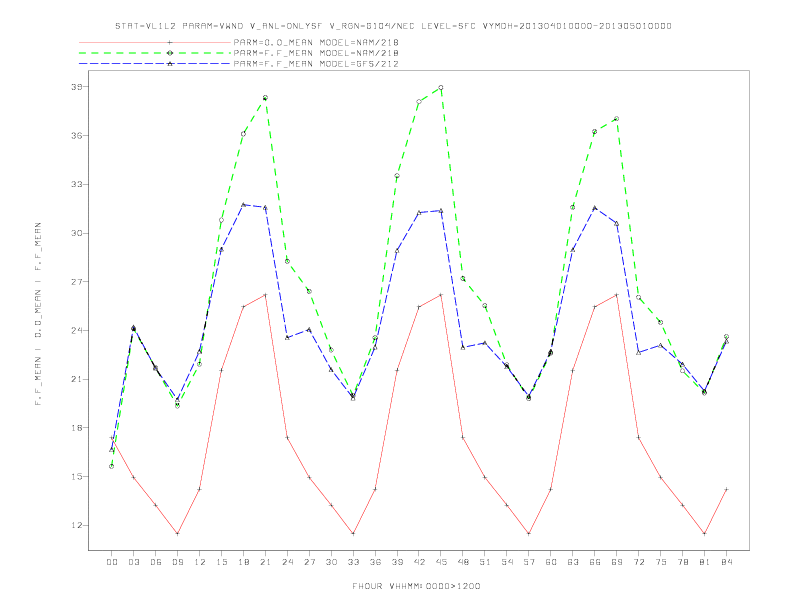792x612 pixels.
Task: Select legend entry PARM=F.F_MEAN MODEL=GFS/212
Action: (316, 64)
